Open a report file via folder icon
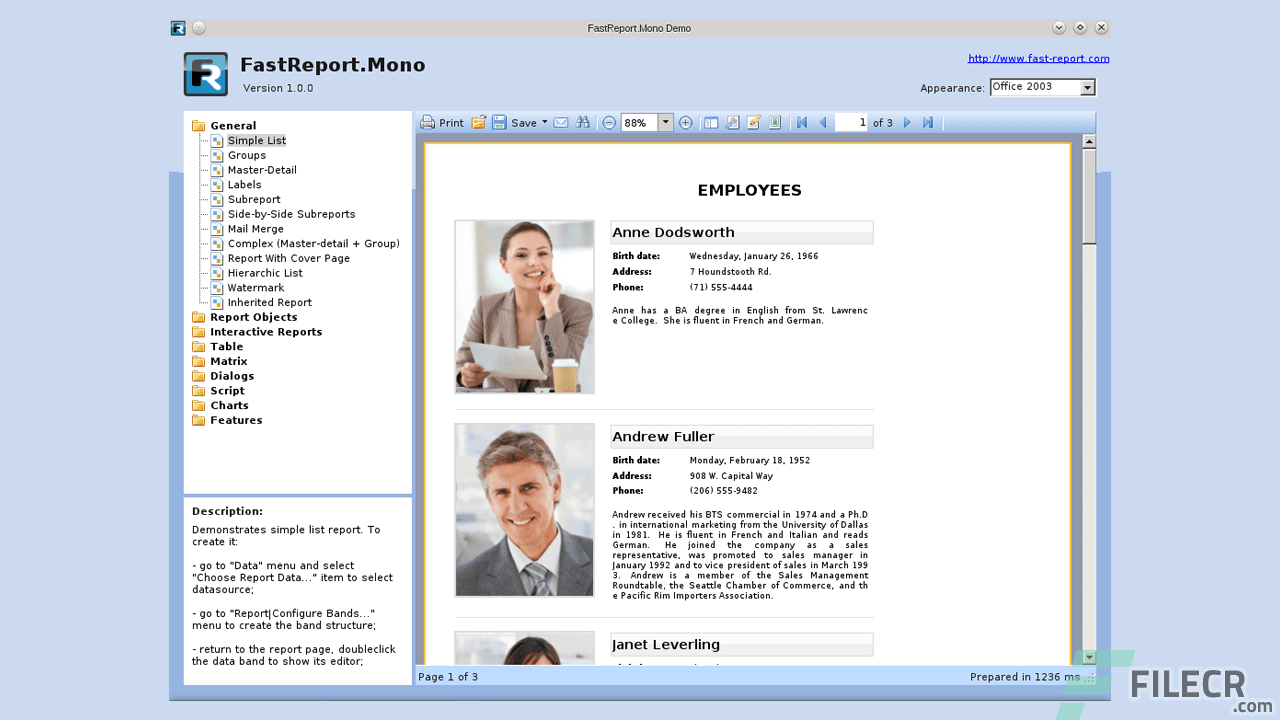Image resolution: width=1280 pixels, height=720 pixels. (479, 123)
